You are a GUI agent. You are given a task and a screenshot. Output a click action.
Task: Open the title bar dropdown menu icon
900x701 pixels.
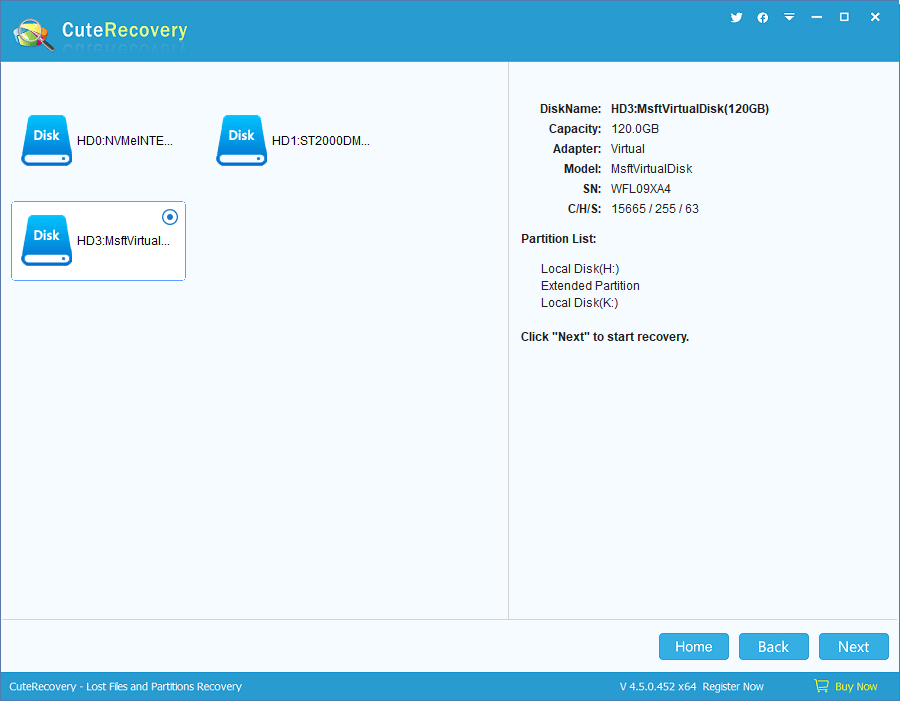coord(790,17)
